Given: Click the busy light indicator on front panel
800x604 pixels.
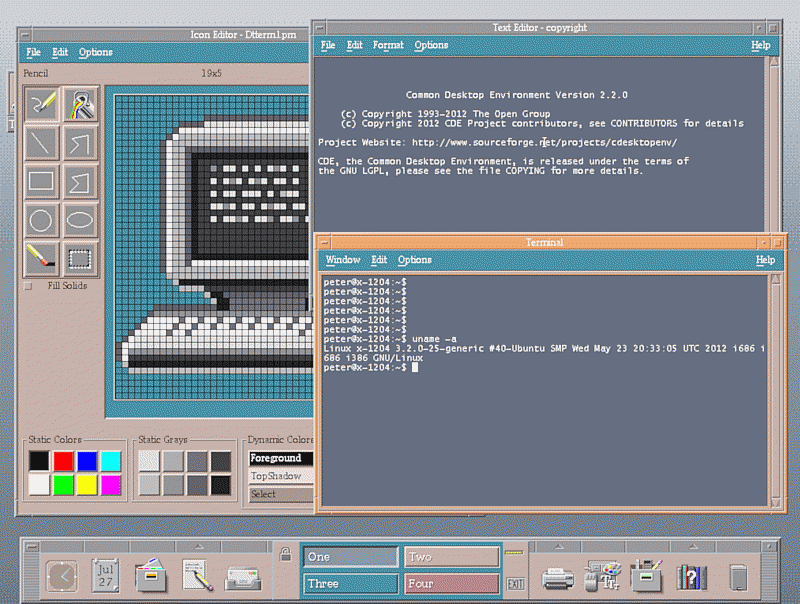Looking at the screenshot, I should [x=514, y=552].
